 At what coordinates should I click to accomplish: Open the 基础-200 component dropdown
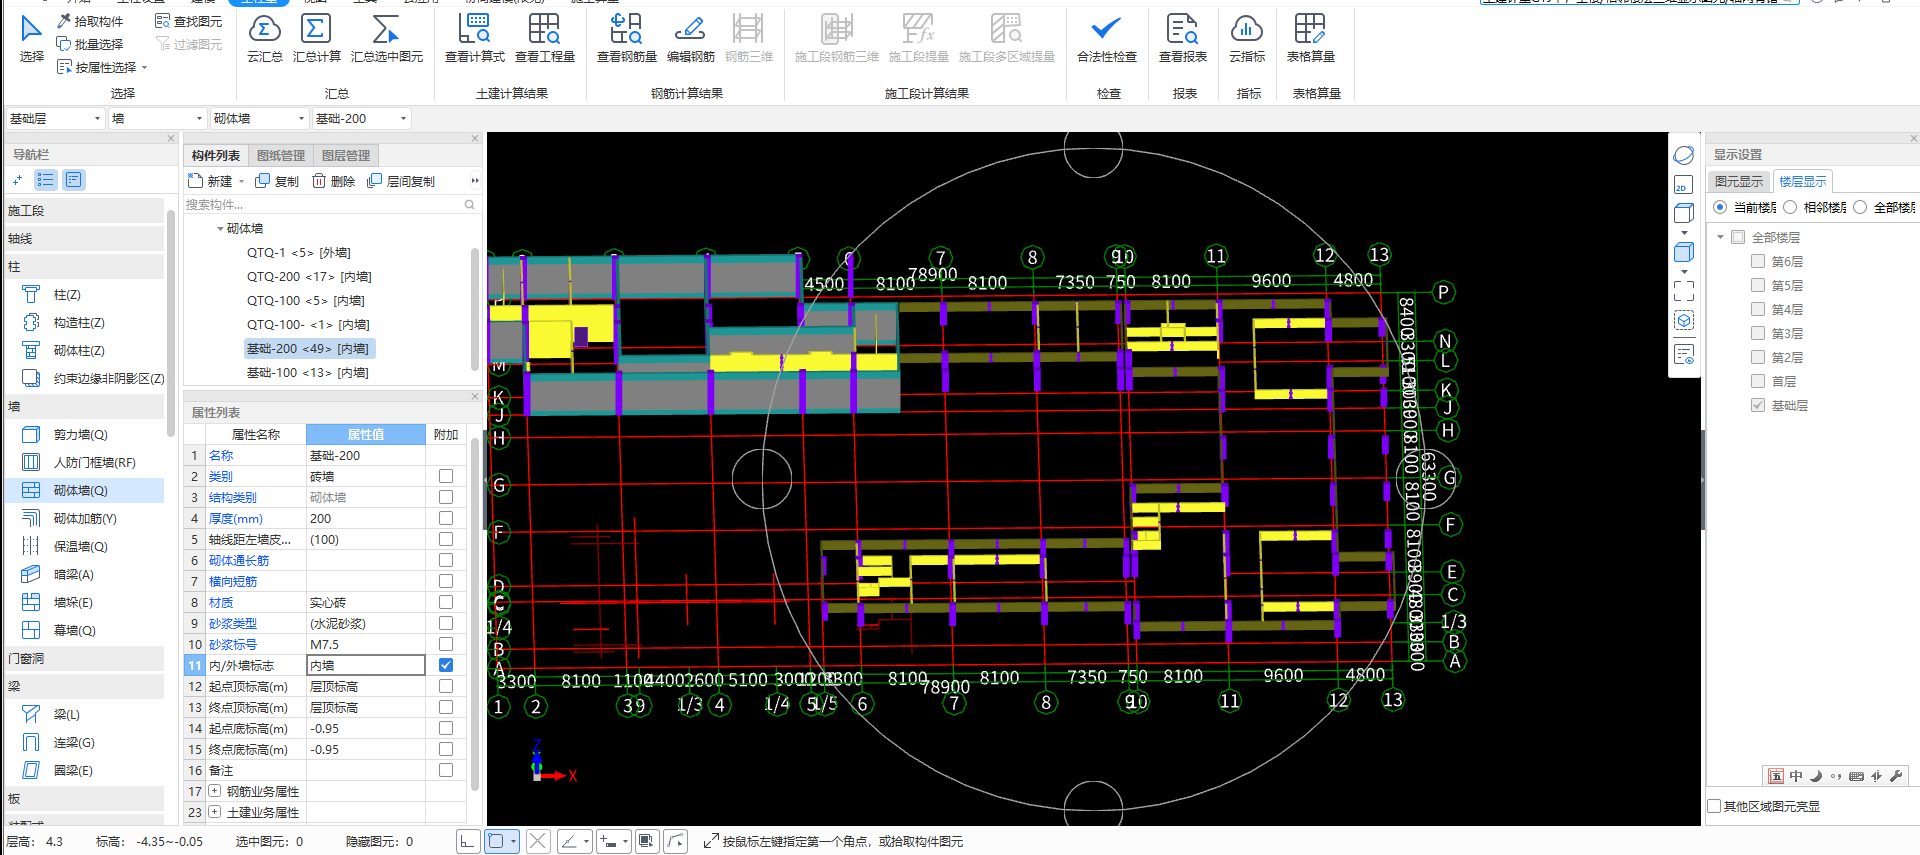362,119
